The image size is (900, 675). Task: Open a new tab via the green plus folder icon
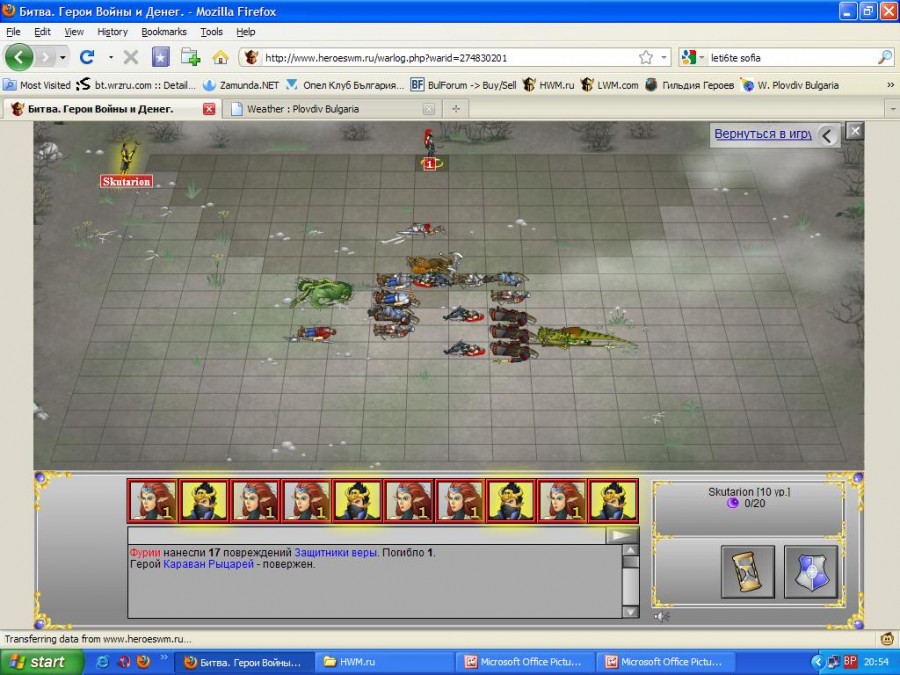[x=190, y=57]
